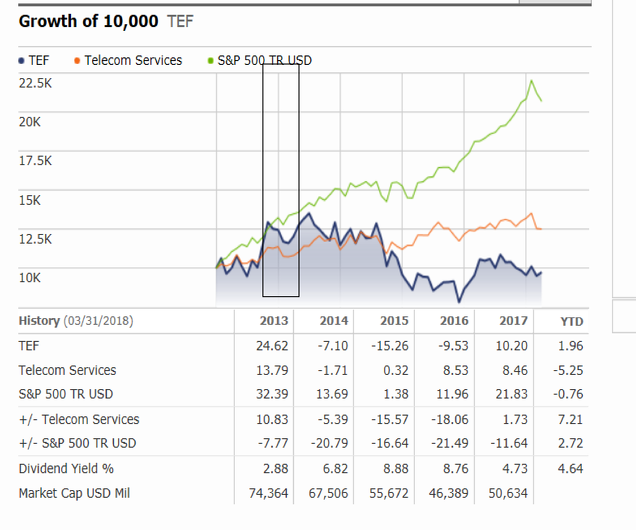Click Telecom Services 2015 value 0.32
This screenshot has width=636, height=530.
(x=395, y=370)
